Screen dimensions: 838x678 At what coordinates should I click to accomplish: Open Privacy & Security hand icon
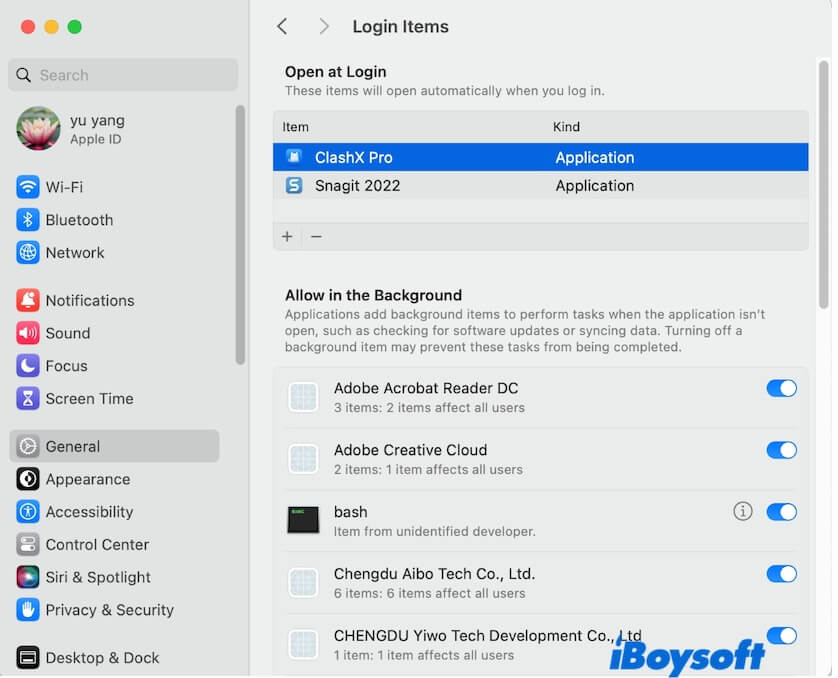click(x=28, y=610)
